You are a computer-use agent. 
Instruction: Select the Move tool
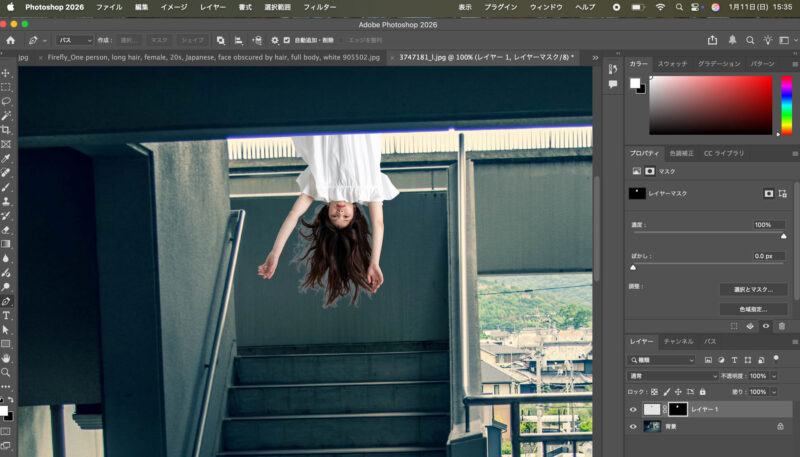pos(6,73)
